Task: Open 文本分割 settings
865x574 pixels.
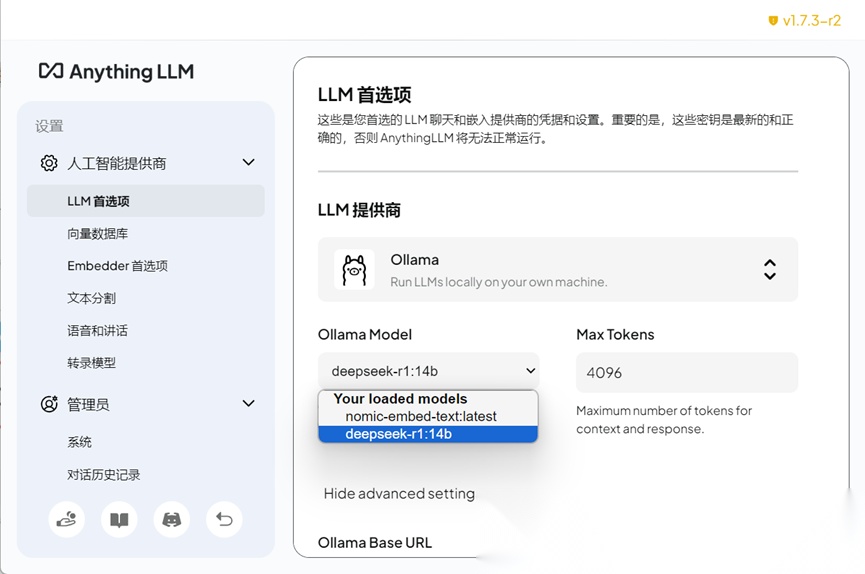Action: pyautogui.click(x=92, y=298)
